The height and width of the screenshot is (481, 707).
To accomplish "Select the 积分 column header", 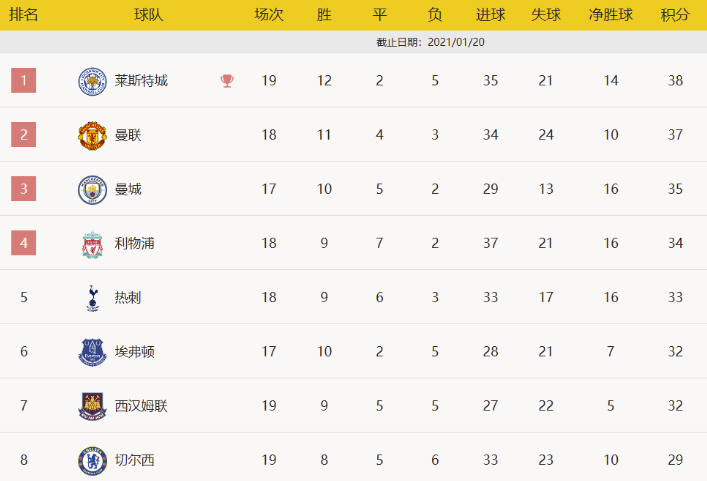I will click(675, 15).
